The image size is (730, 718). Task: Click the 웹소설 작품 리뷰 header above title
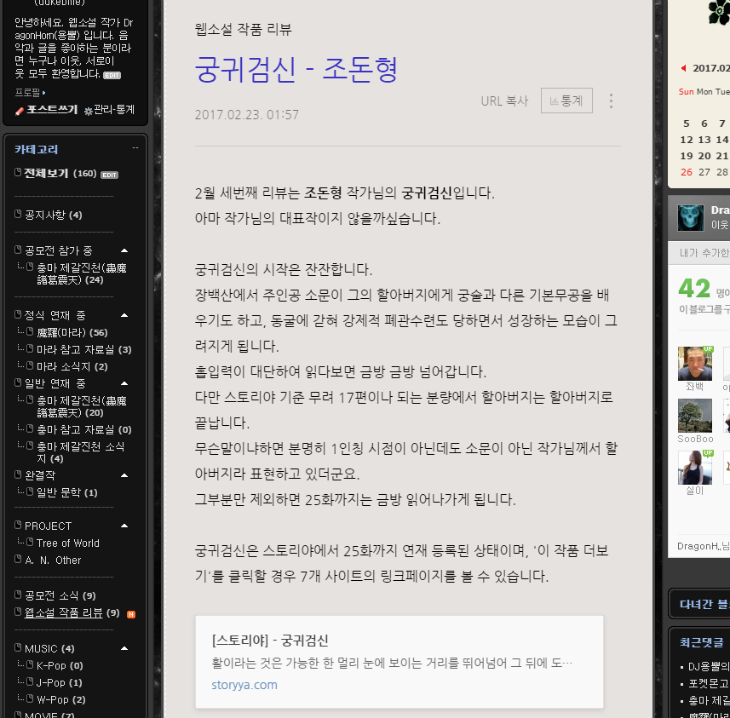pyautogui.click(x=243, y=29)
